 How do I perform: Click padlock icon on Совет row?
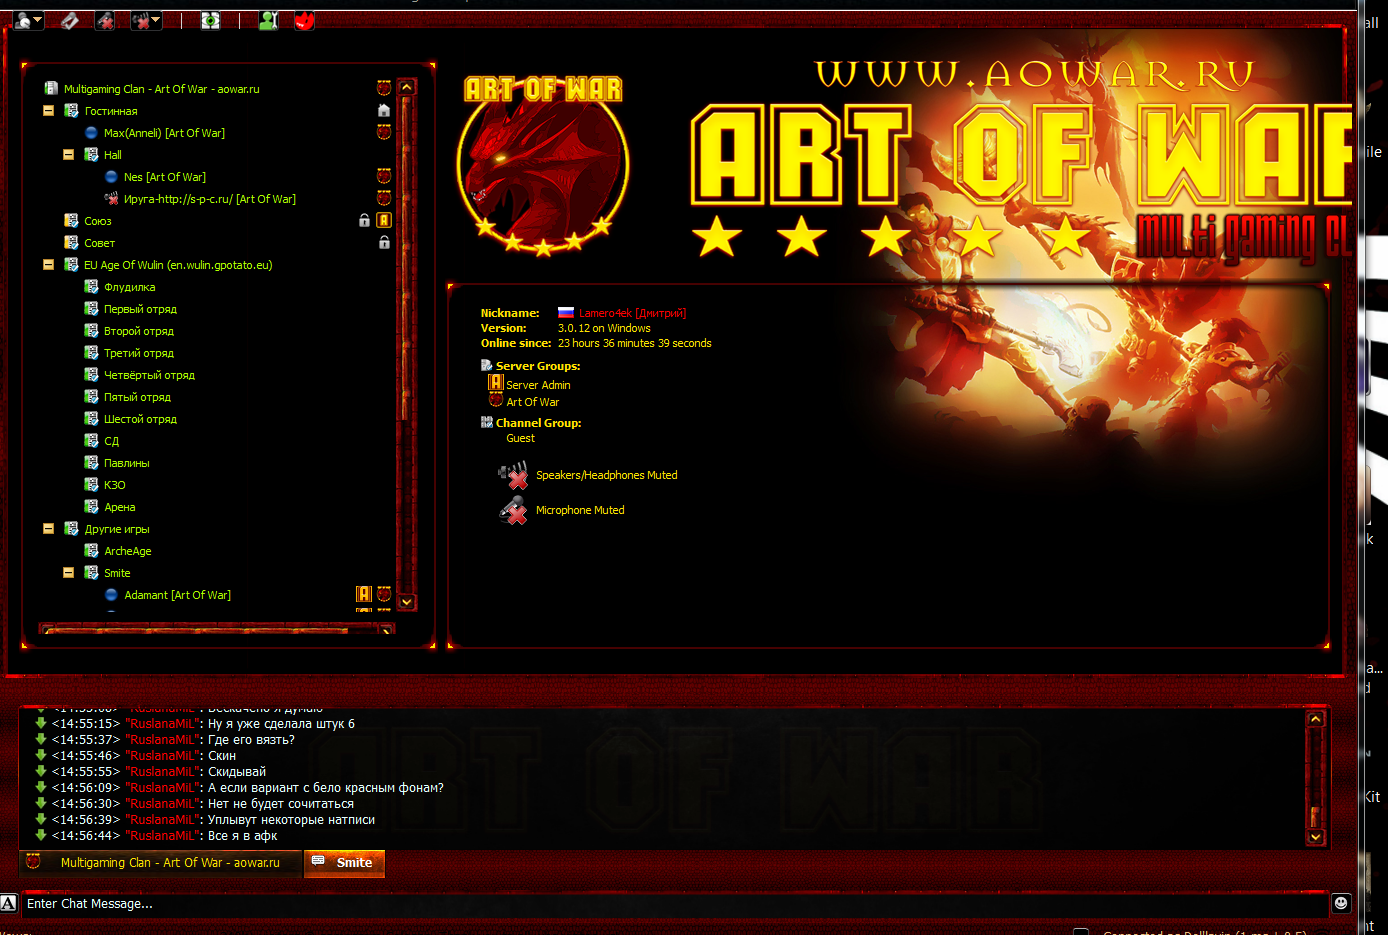pyautogui.click(x=384, y=242)
